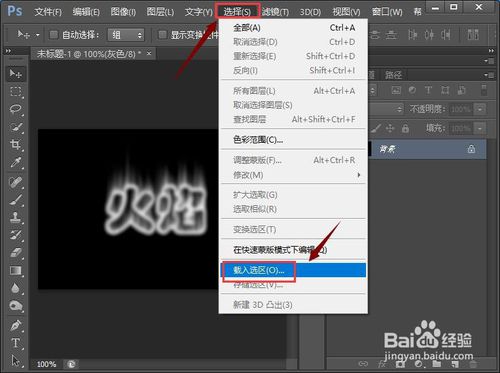The height and width of the screenshot is (373, 500).
Task: Open the layers panel flyout menu
Action: (489, 75)
